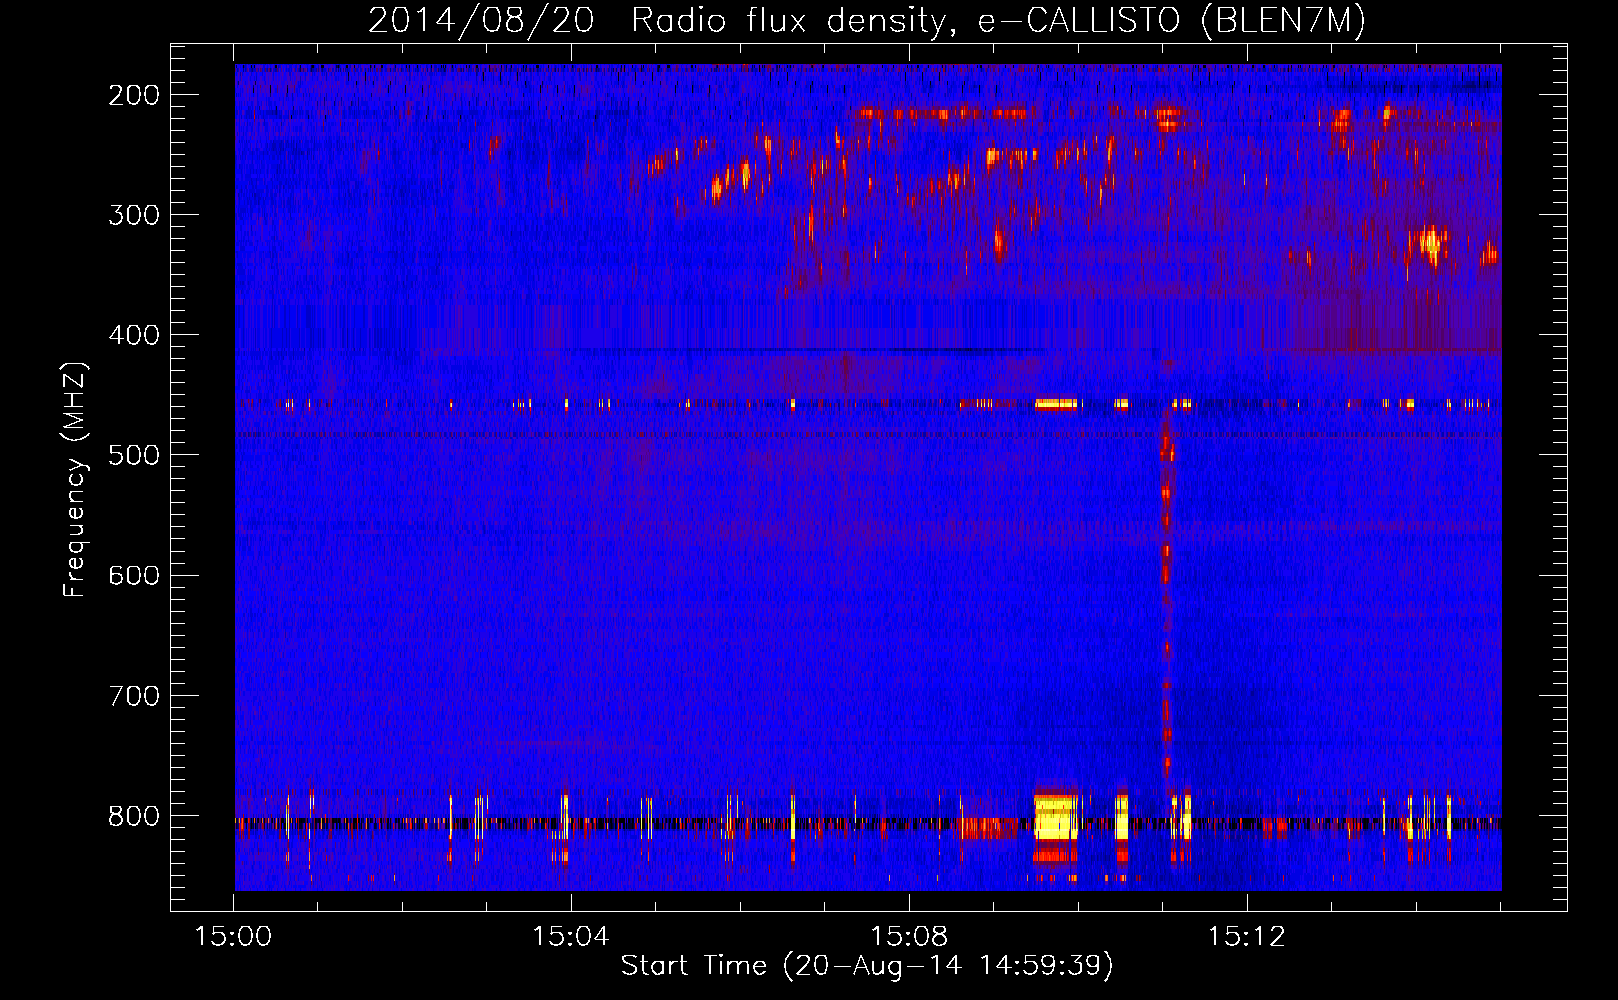The height and width of the screenshot is (1000, 1618).
Task: Click the 'Frequency (MHZ)' axis label
Action: click(x=75, y=480)
